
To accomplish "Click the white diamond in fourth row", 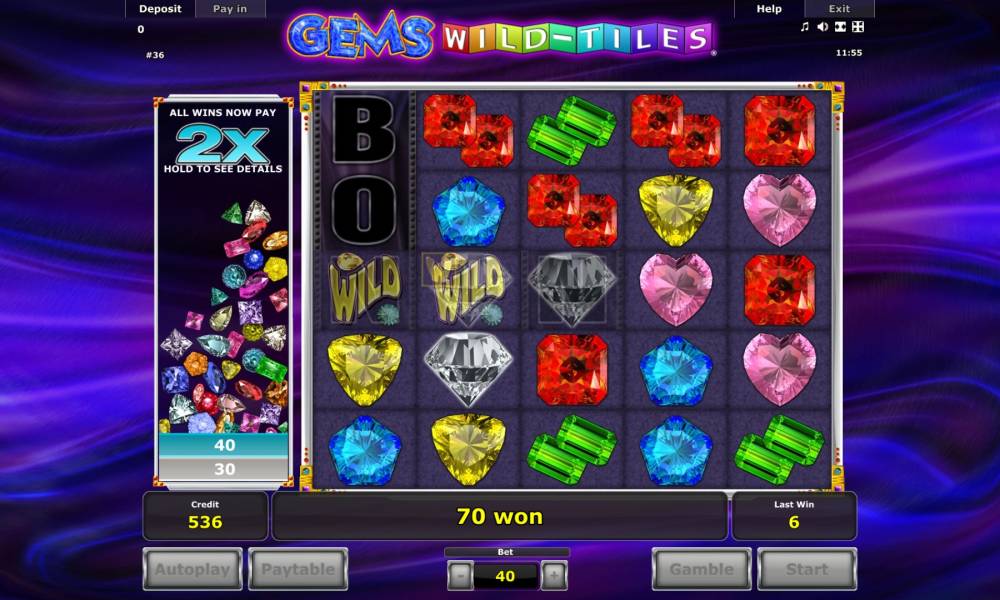I will click(x=468, y=368).
